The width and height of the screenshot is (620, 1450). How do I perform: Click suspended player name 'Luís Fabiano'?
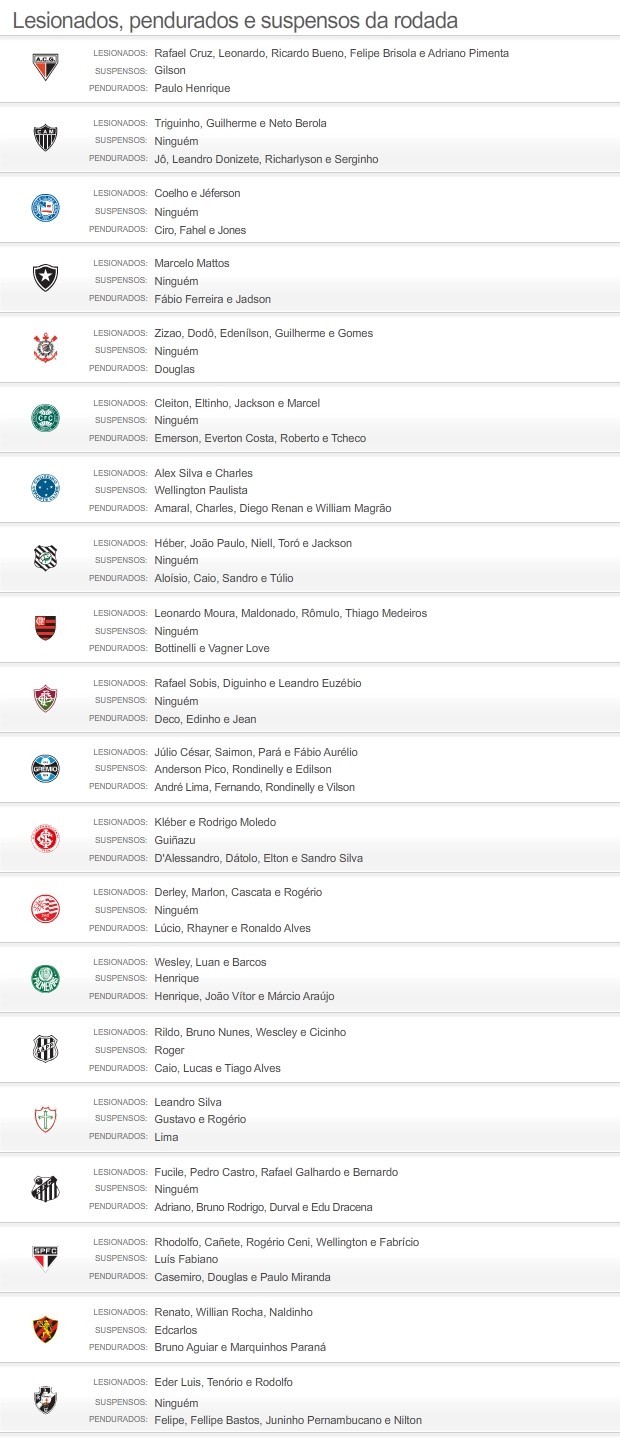(x=186, y=1259)
